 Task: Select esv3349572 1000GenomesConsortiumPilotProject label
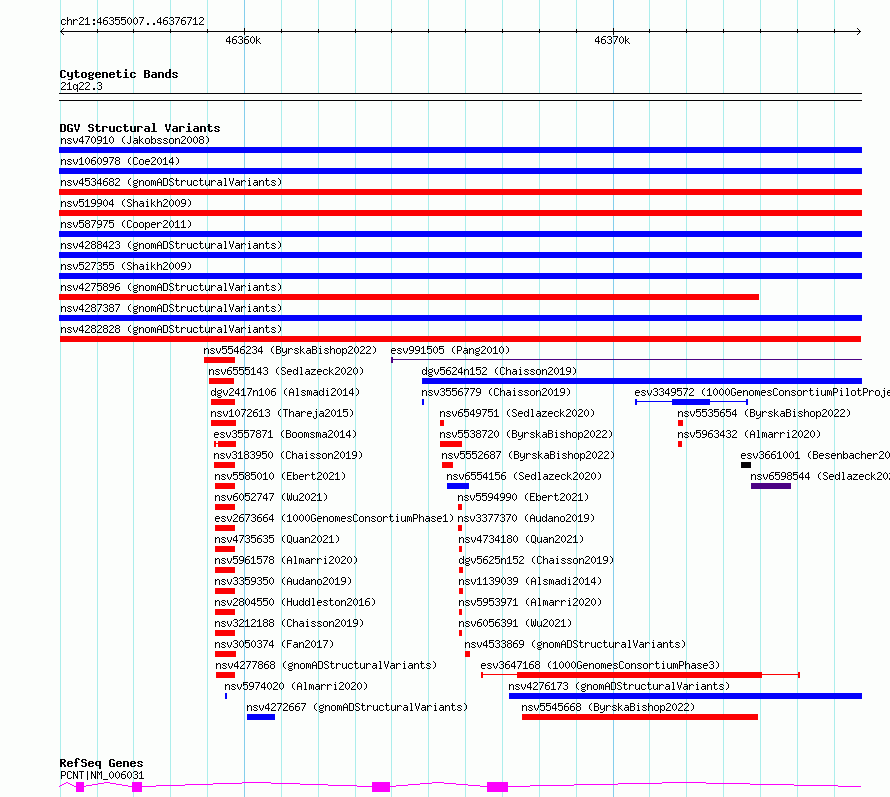pyautogui.click(x=762, y=392)
